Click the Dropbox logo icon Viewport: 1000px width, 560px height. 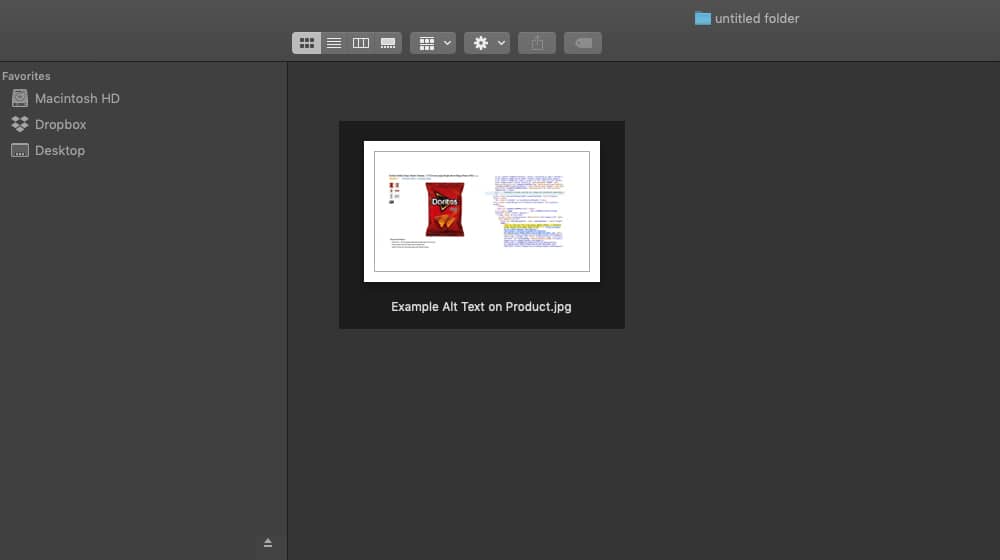coord(20,124)
